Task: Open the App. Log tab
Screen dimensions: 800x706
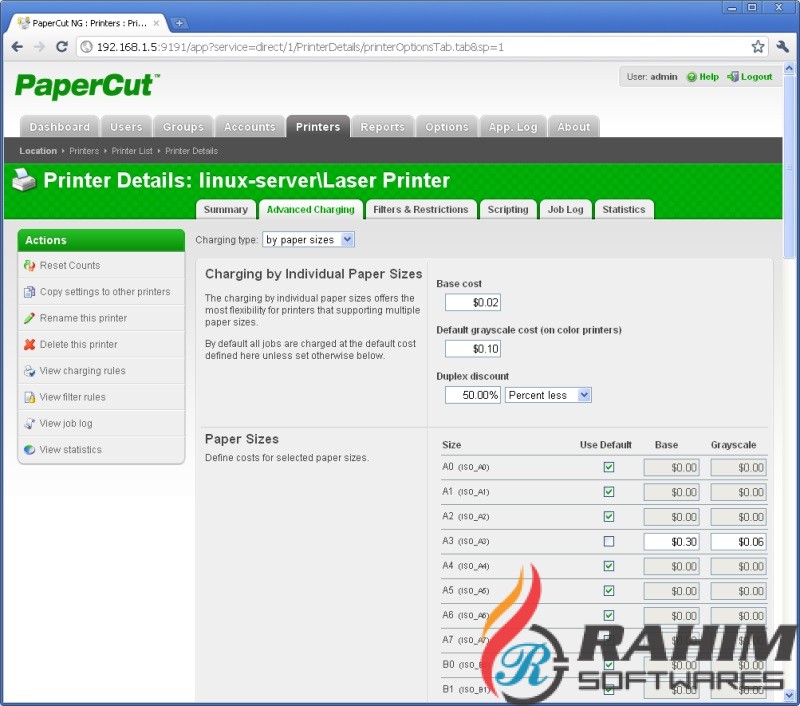Action: click(513, 127)
